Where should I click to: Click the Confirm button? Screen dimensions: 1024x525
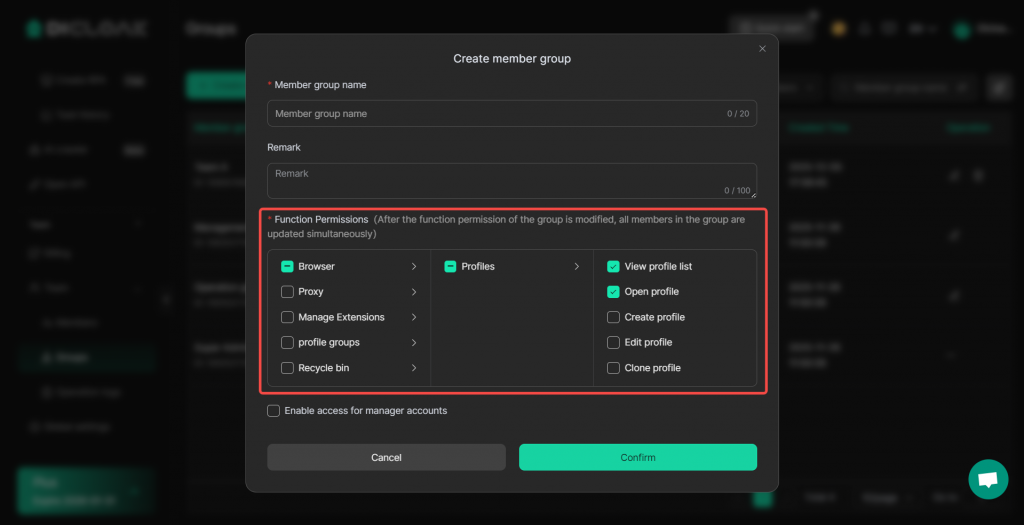coord(637,457)
